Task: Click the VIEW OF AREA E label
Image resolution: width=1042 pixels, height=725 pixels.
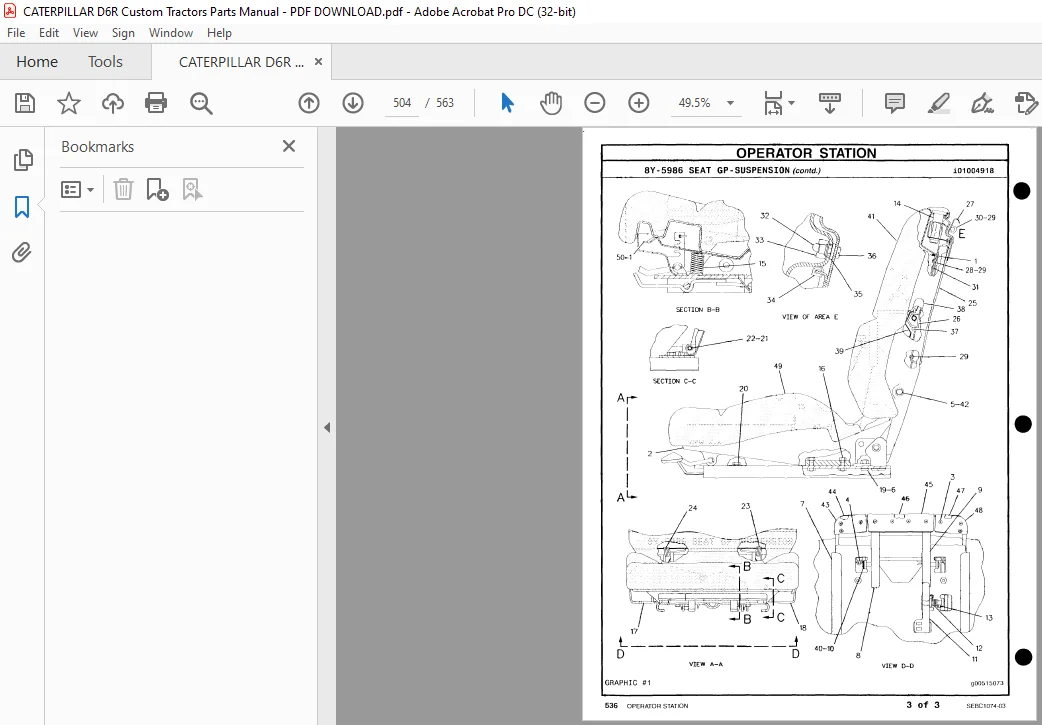Action: click(x=810, y=317)
